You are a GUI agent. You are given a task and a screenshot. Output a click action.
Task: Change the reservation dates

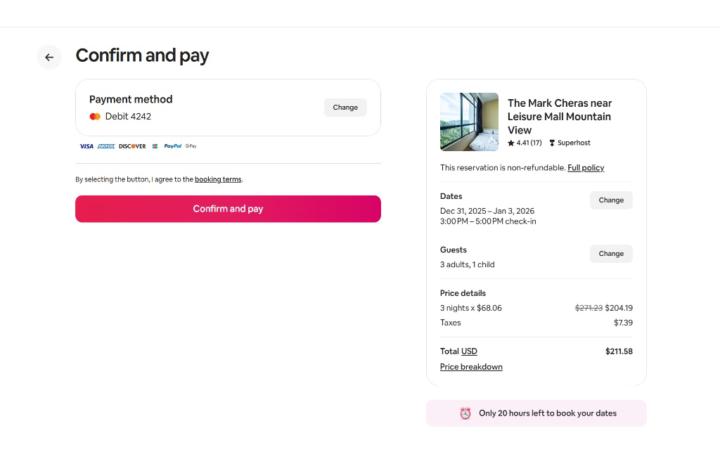pyautogui.click(x=610, y=200)
